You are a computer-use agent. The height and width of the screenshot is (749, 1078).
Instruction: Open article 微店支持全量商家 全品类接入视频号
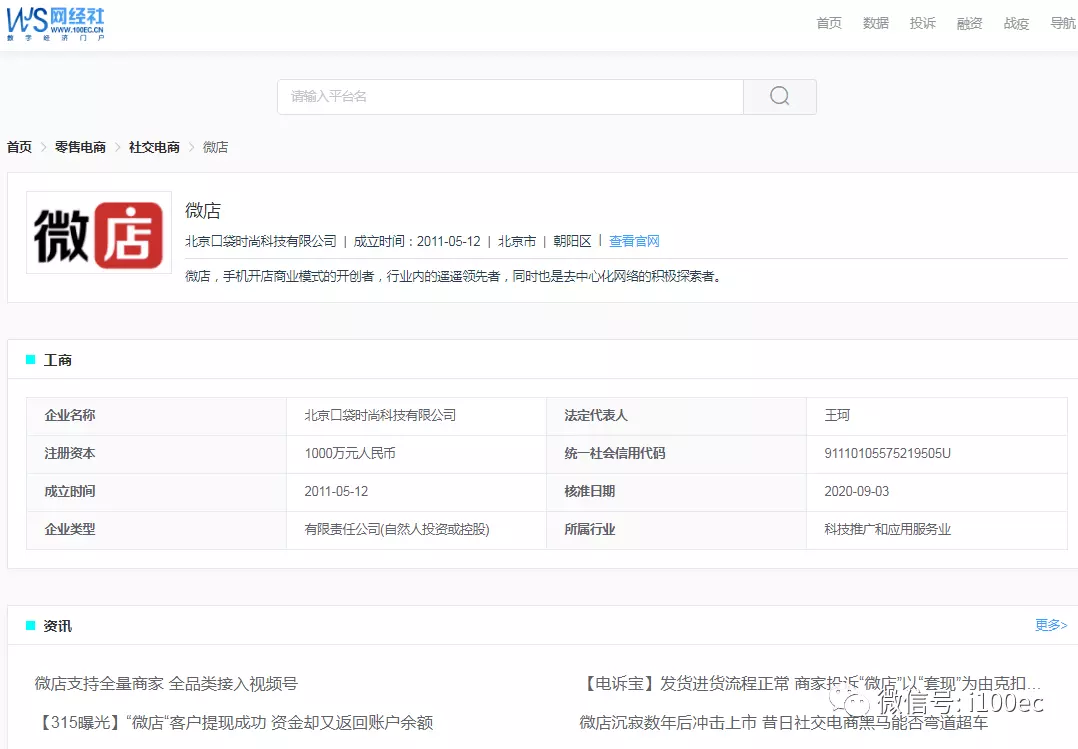click(166, 684)
